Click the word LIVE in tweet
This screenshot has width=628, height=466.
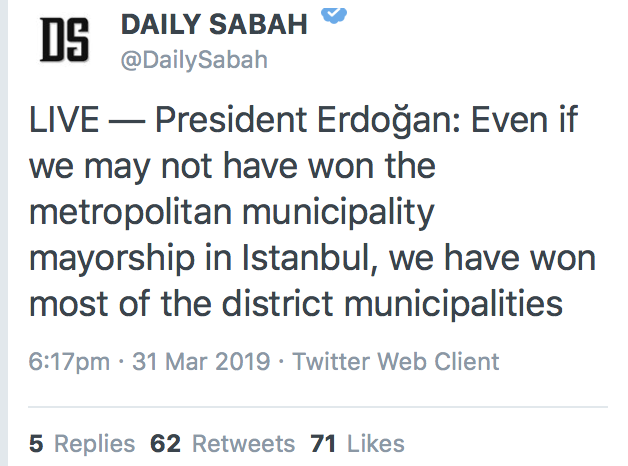click(64, 119)
